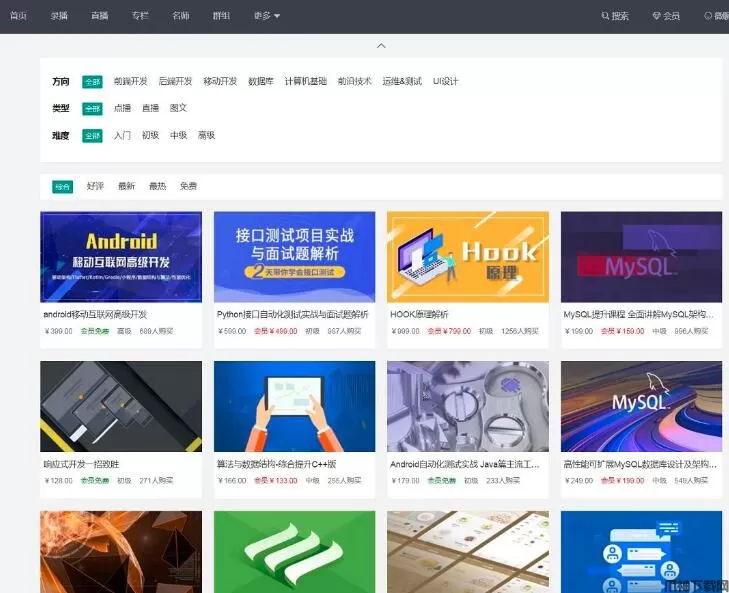The width and height of the screenshot is (729, 593).
Task: Click the 会员 membership diamond icon
Action: (656, 16)
